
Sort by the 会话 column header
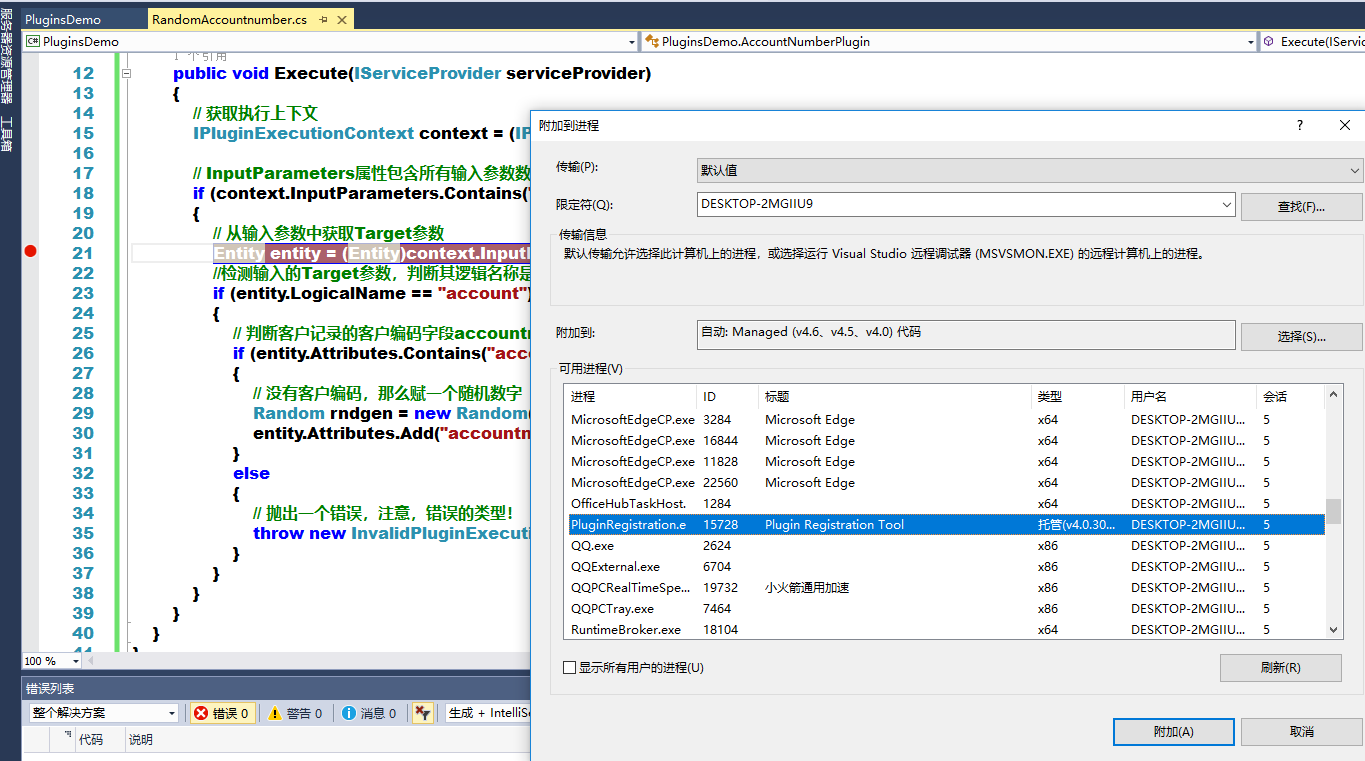tap(1290, 397)
